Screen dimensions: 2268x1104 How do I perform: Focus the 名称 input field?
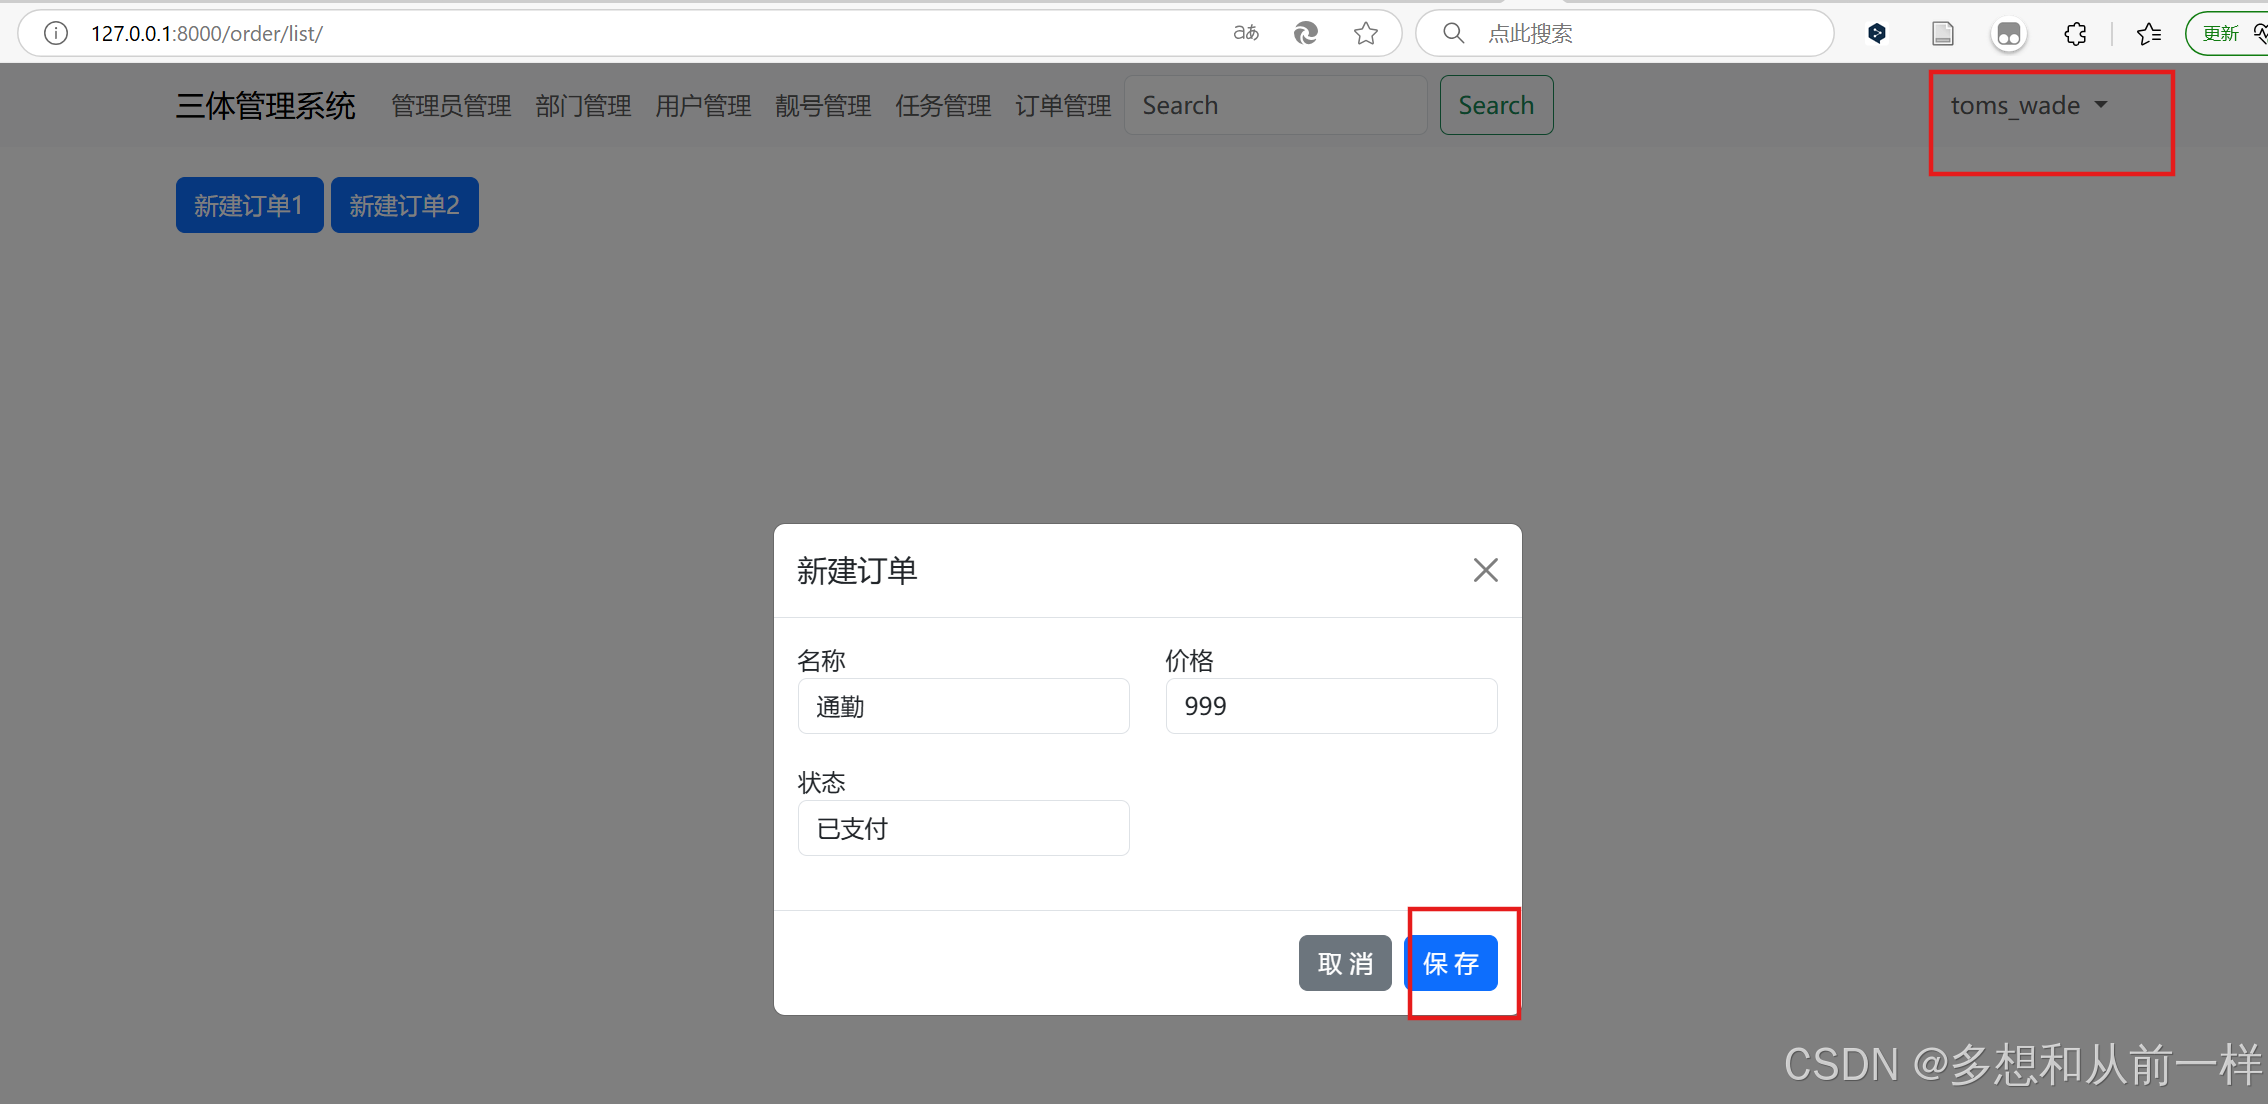963,706
